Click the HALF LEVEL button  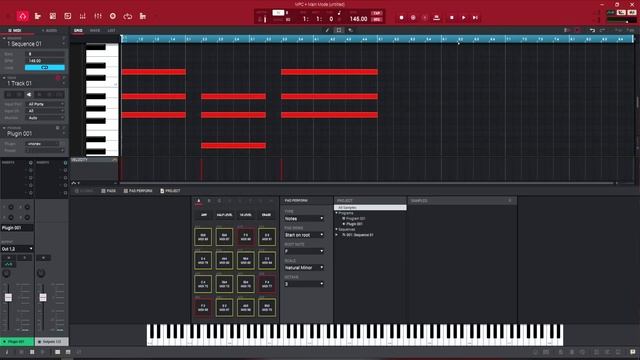pyautogui.click(x=224, y=215)
